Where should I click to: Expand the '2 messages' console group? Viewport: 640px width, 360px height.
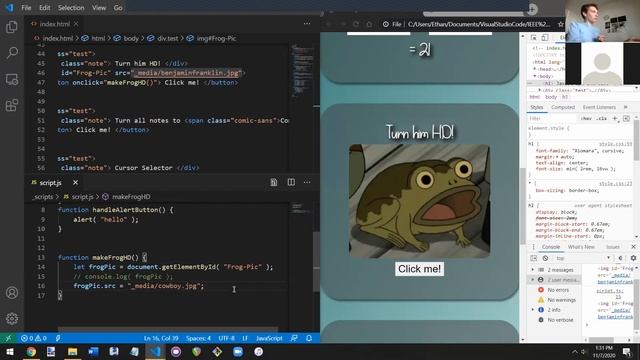533,270
